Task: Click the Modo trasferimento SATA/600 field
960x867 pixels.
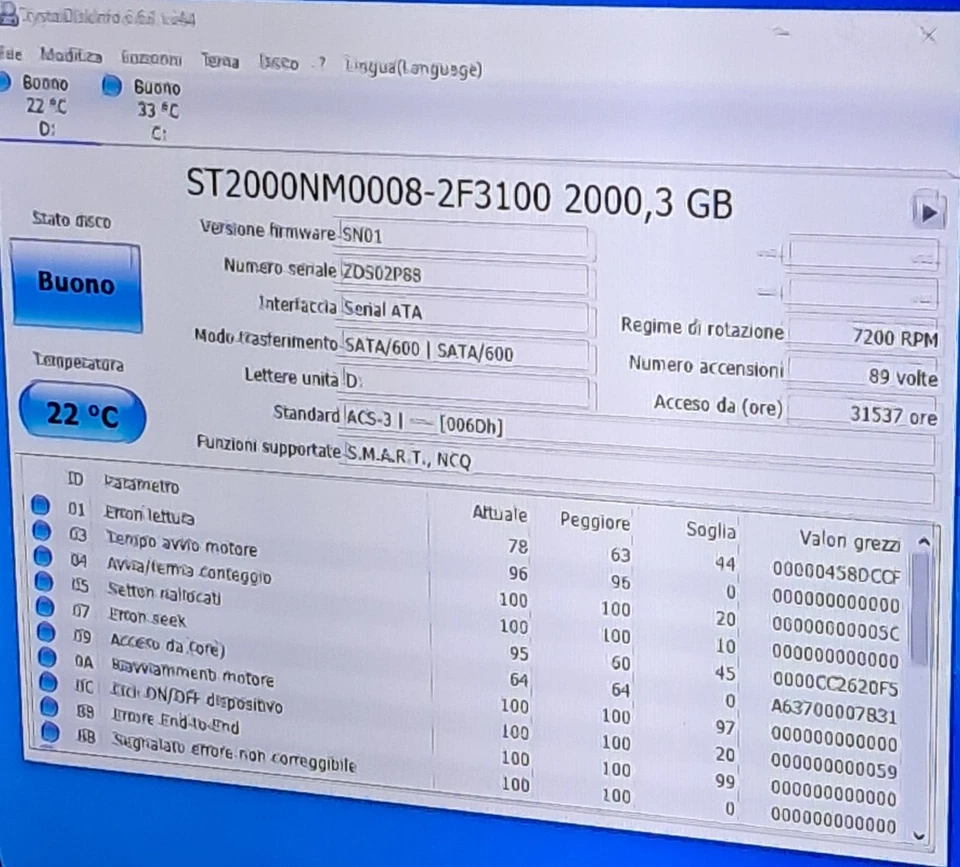Action: coord(464,351)
